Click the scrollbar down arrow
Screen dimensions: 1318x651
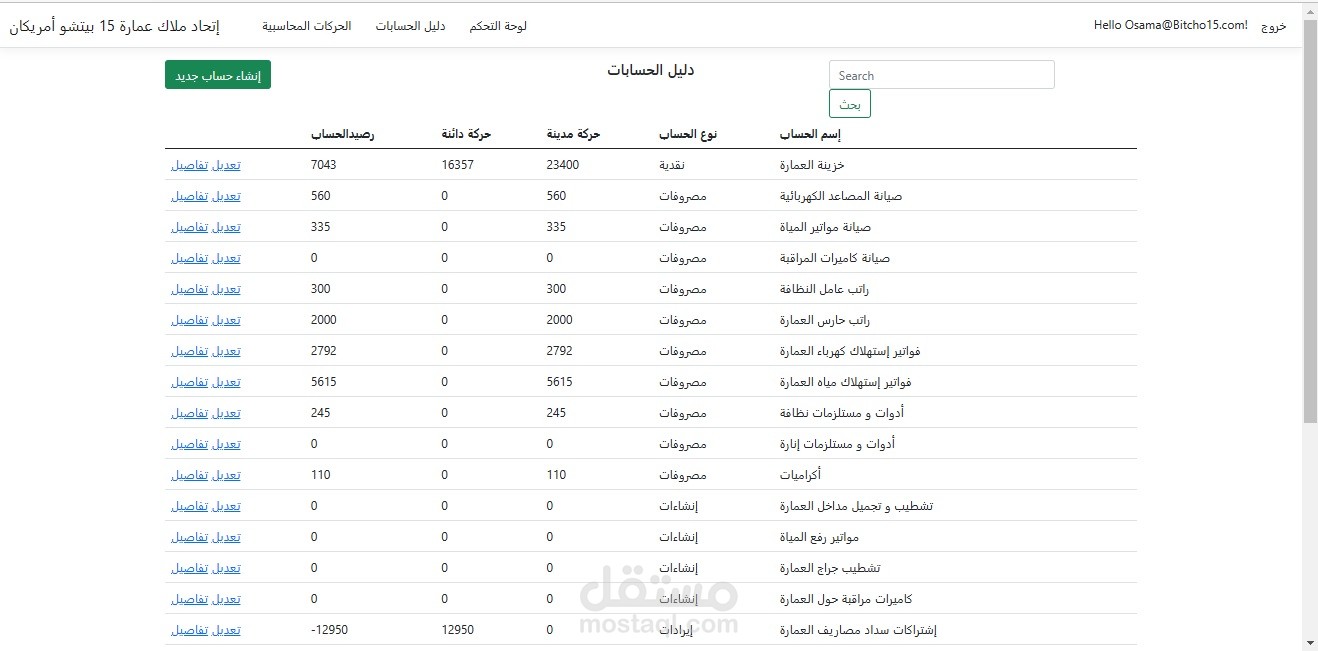click(x=1310, y=642)
